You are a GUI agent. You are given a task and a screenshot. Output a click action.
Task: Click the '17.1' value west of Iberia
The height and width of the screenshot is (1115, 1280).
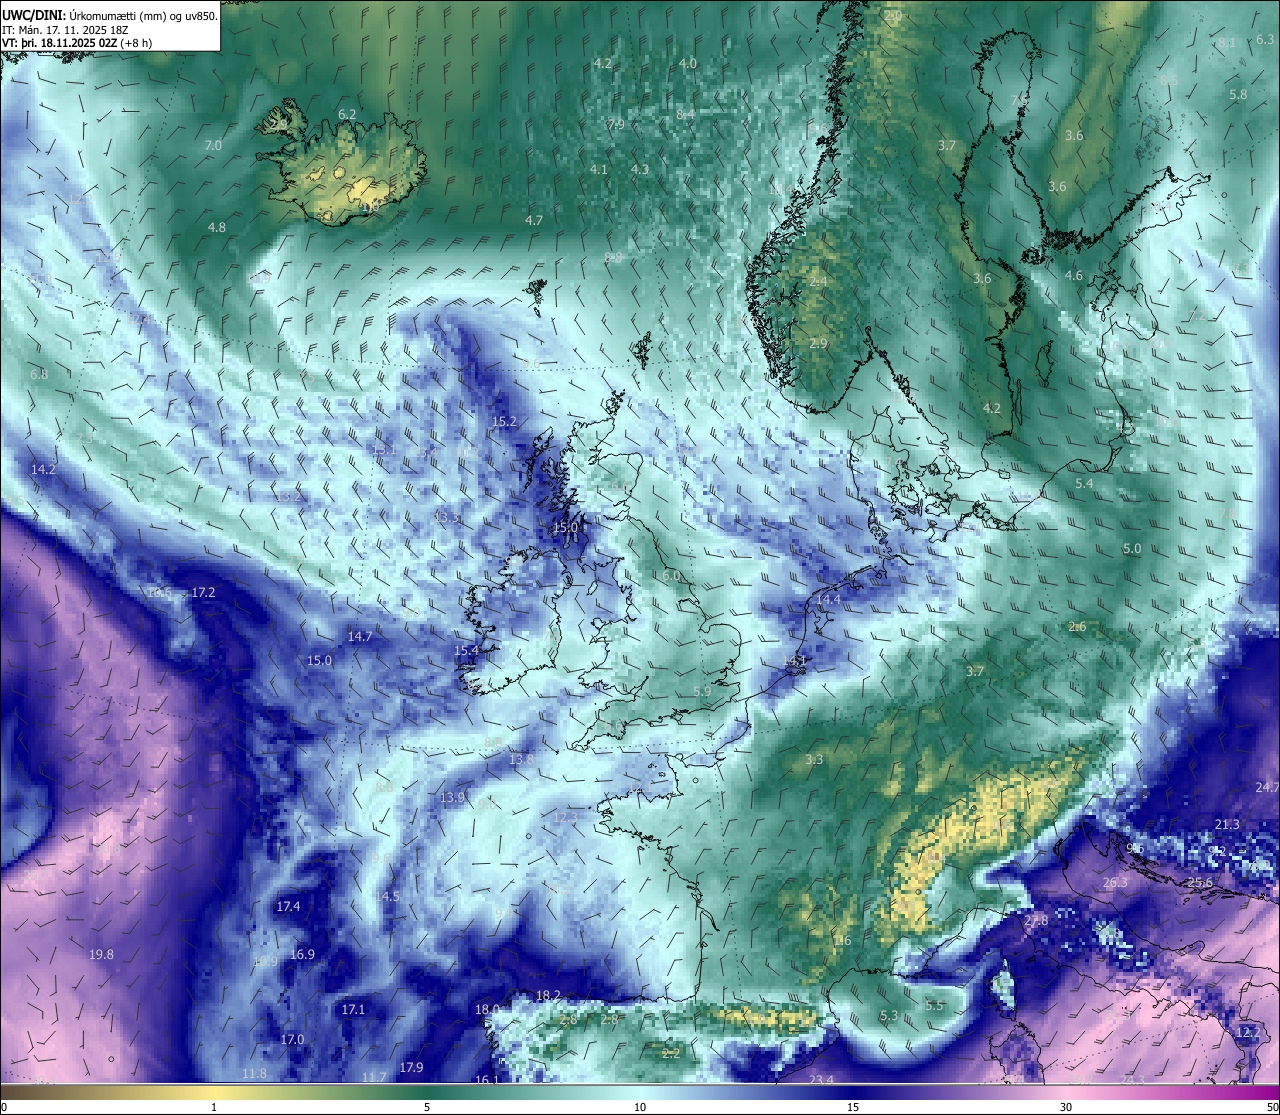pyautogui.click(x=353, y=1010)
